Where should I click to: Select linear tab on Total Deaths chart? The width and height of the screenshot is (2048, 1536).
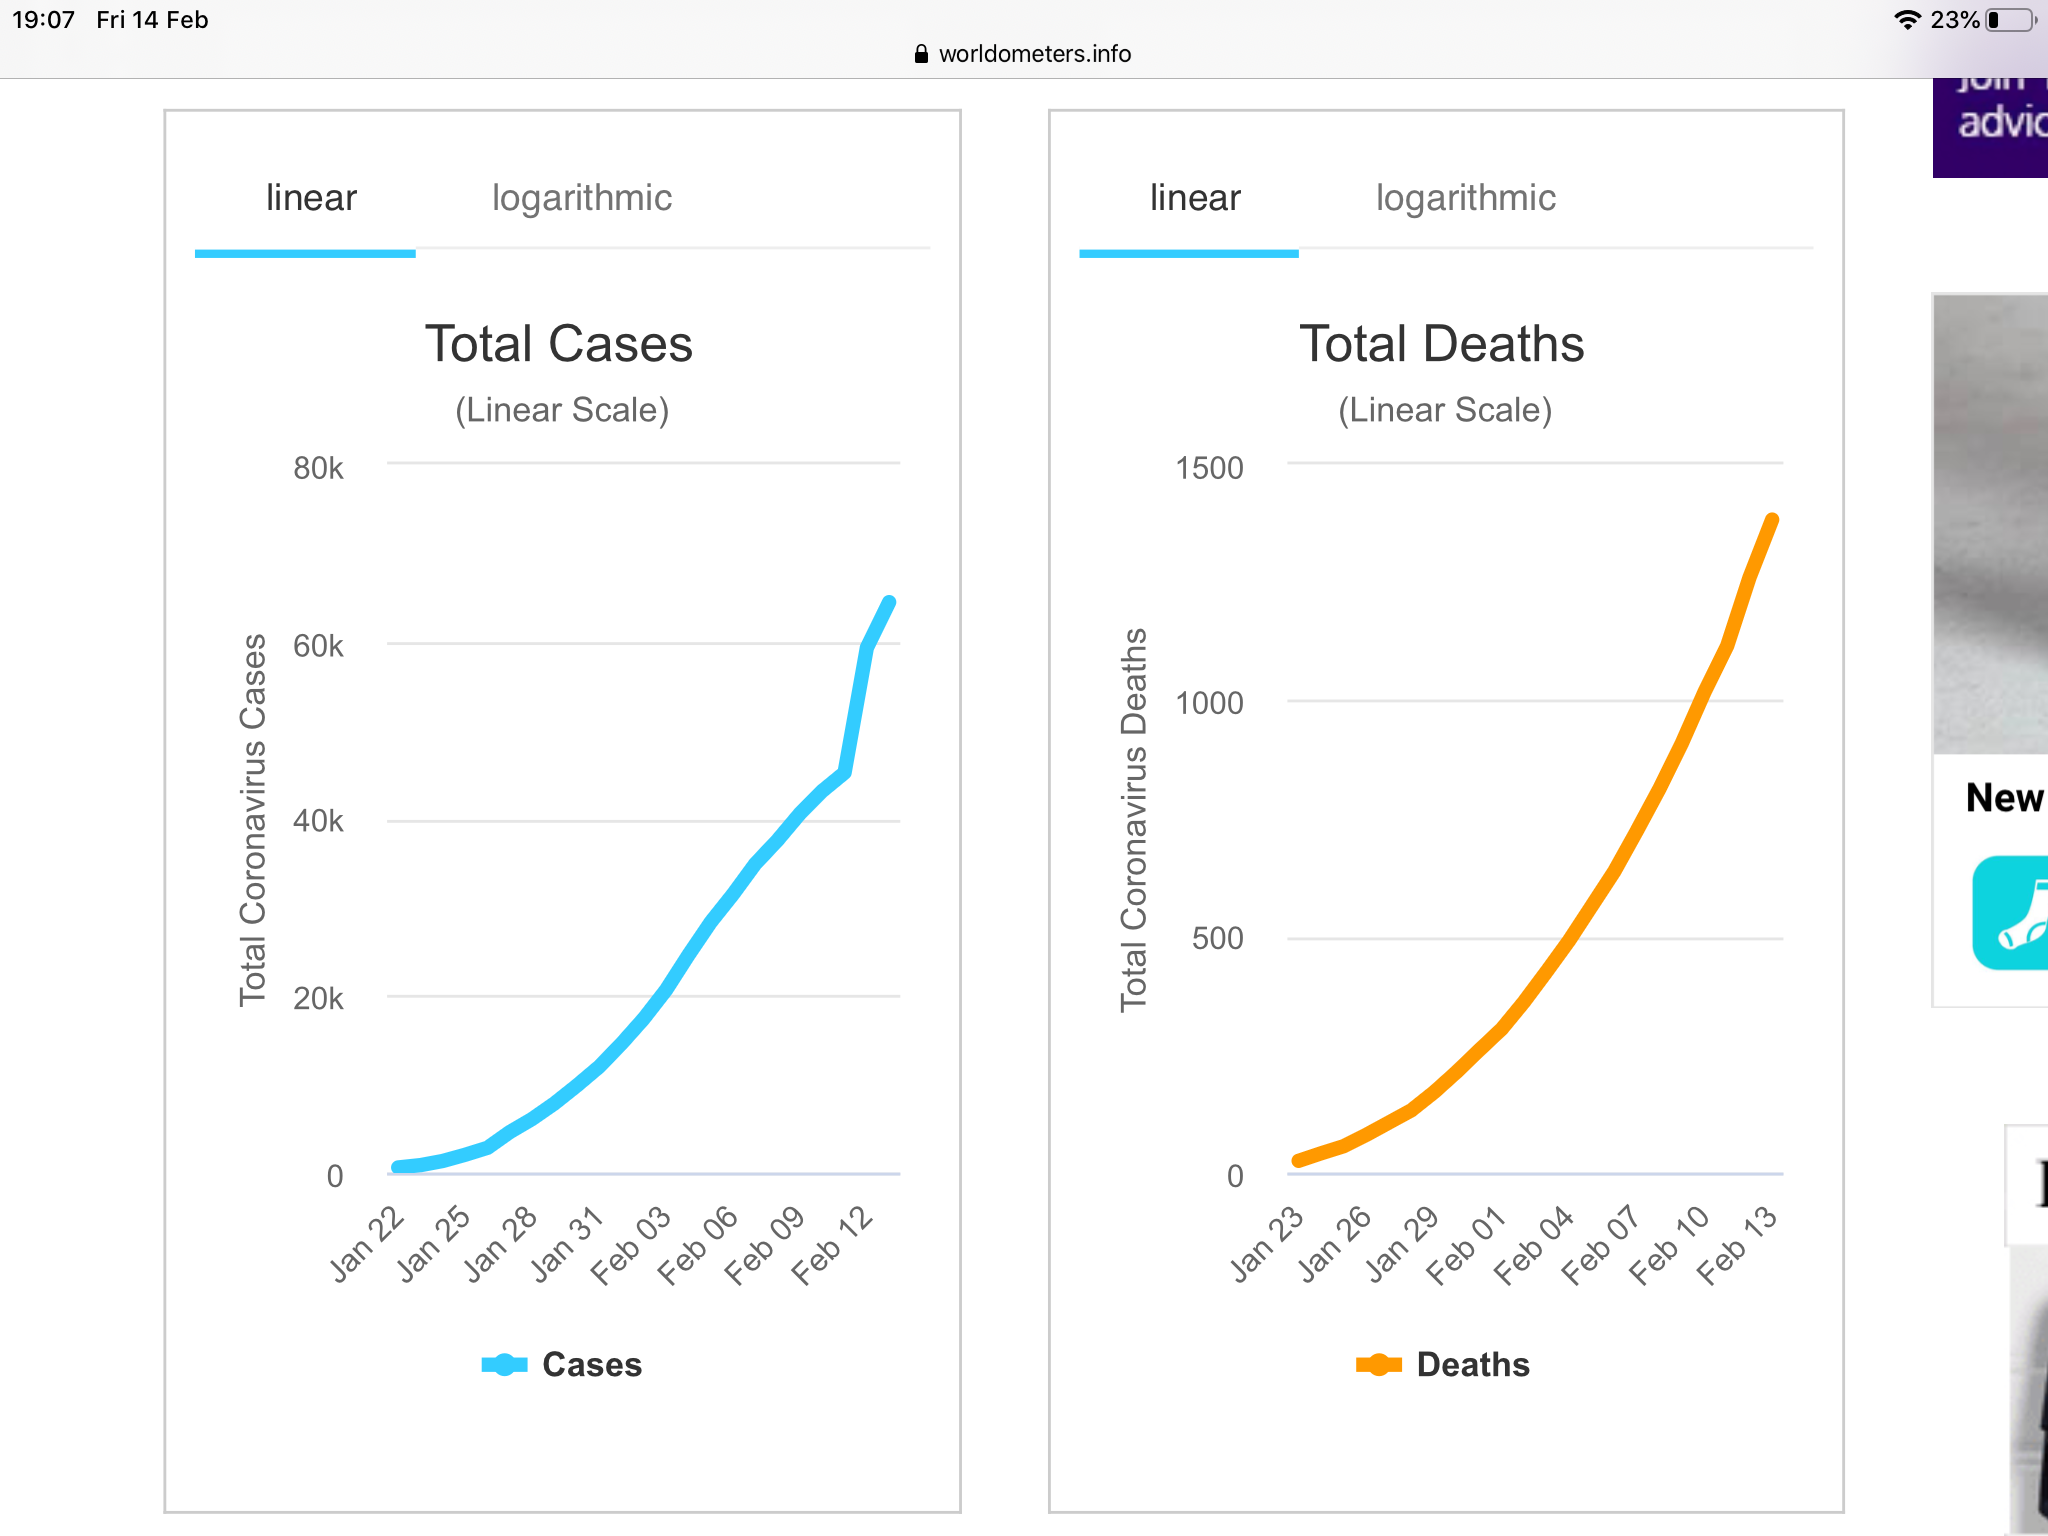pos(1195,198)
